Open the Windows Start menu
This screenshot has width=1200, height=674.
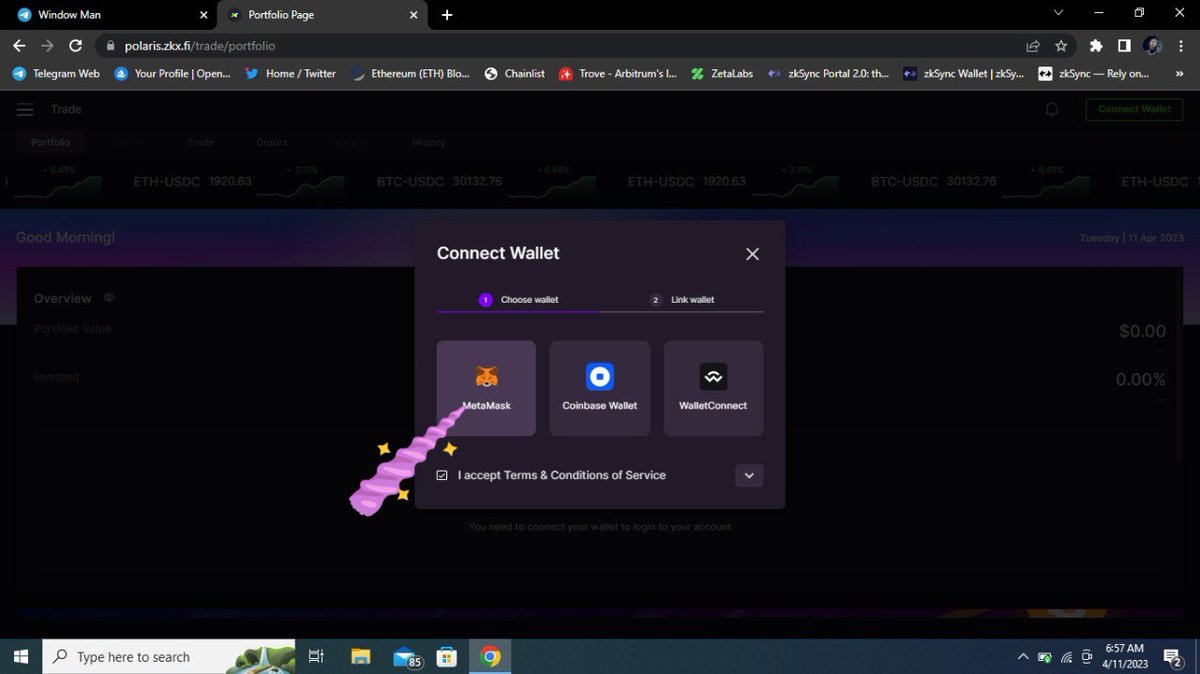pos(19,656)
